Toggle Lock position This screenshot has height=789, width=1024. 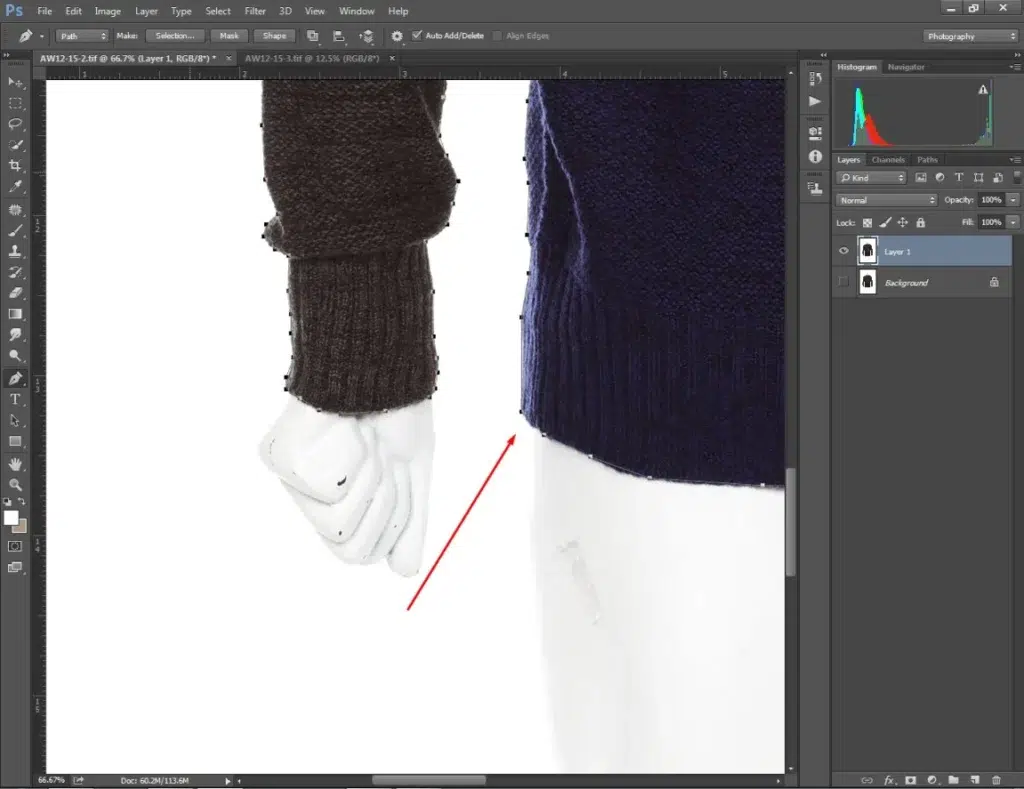tap(903, 223)
